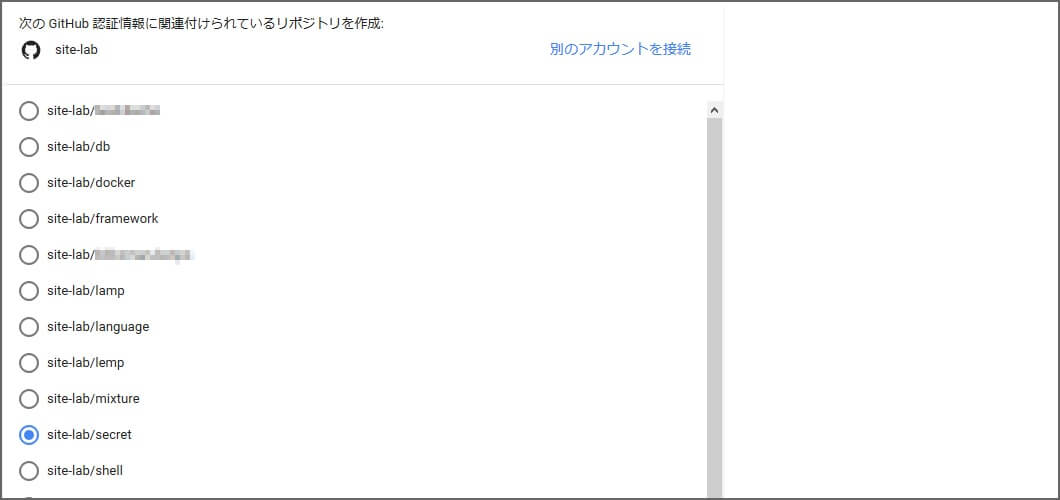Pick the site-lab/language radio option
The image size is (1060, 500).
(x=29, y=327)
